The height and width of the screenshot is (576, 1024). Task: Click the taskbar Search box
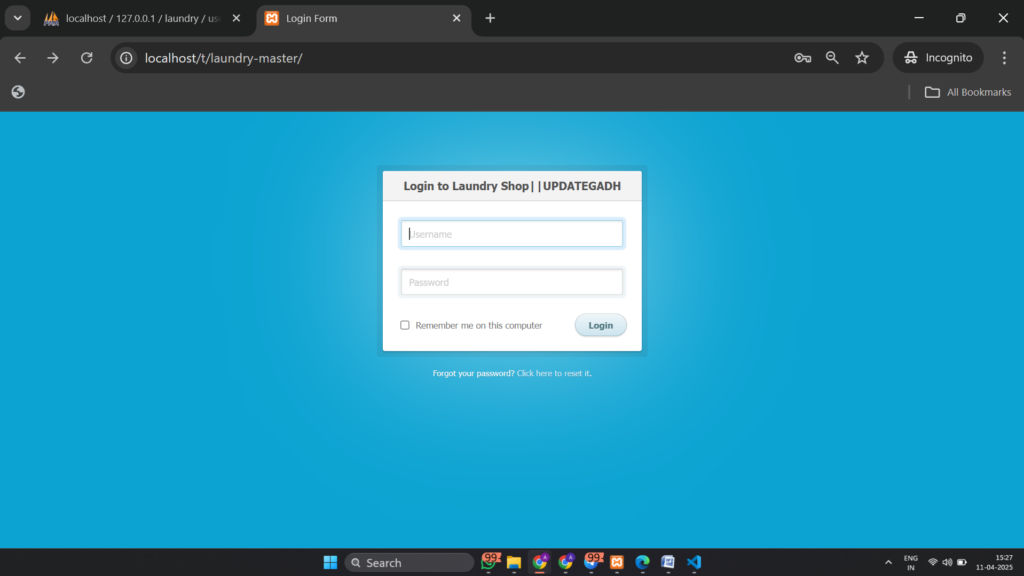tap(409, 562)
